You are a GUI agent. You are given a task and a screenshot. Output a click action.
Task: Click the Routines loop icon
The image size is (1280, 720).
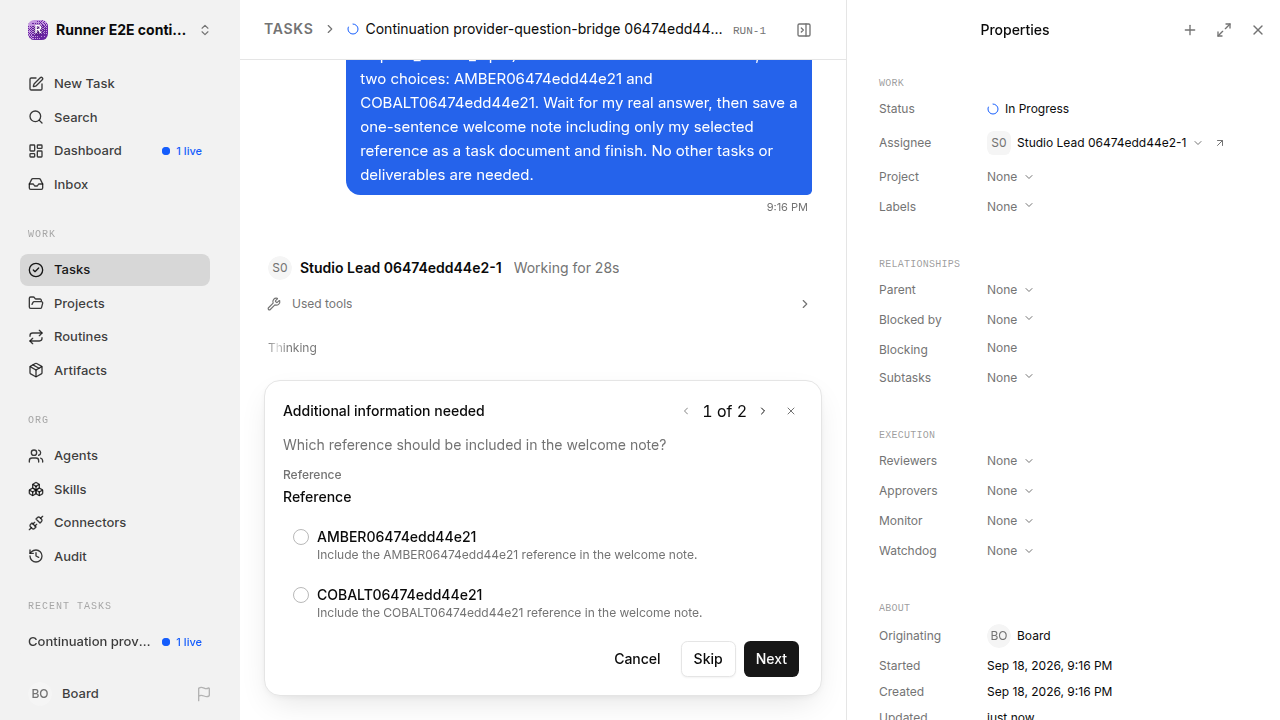[x=36, y=337]
